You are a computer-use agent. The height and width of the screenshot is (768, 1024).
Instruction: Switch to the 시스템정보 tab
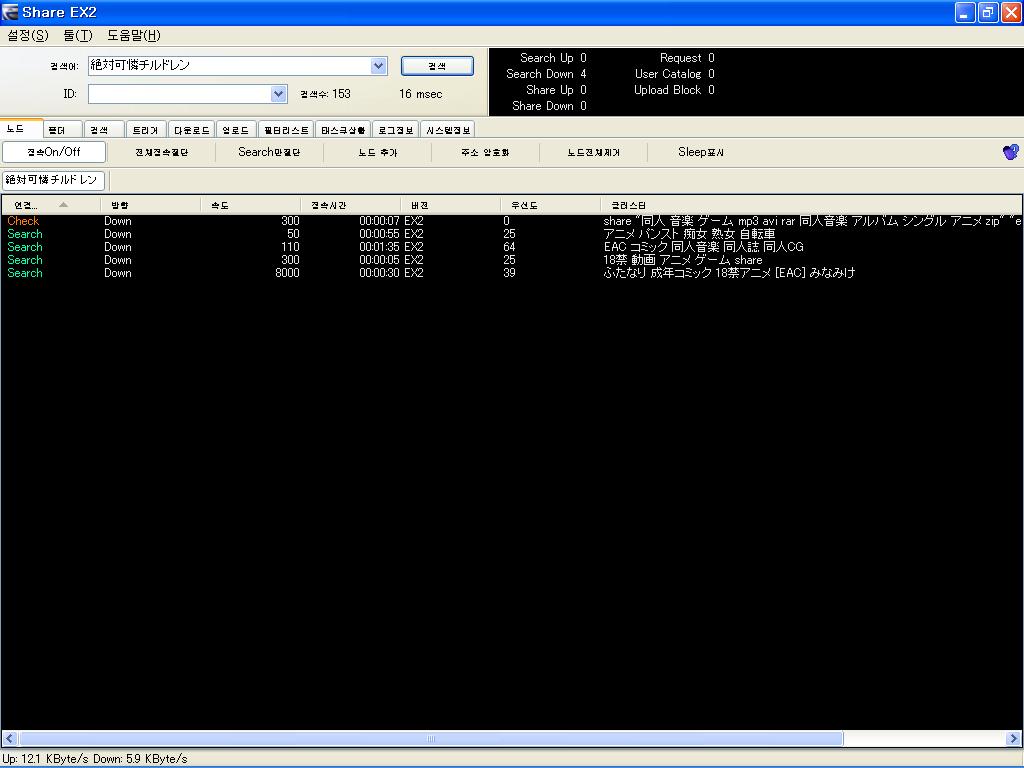pos(448,130)
